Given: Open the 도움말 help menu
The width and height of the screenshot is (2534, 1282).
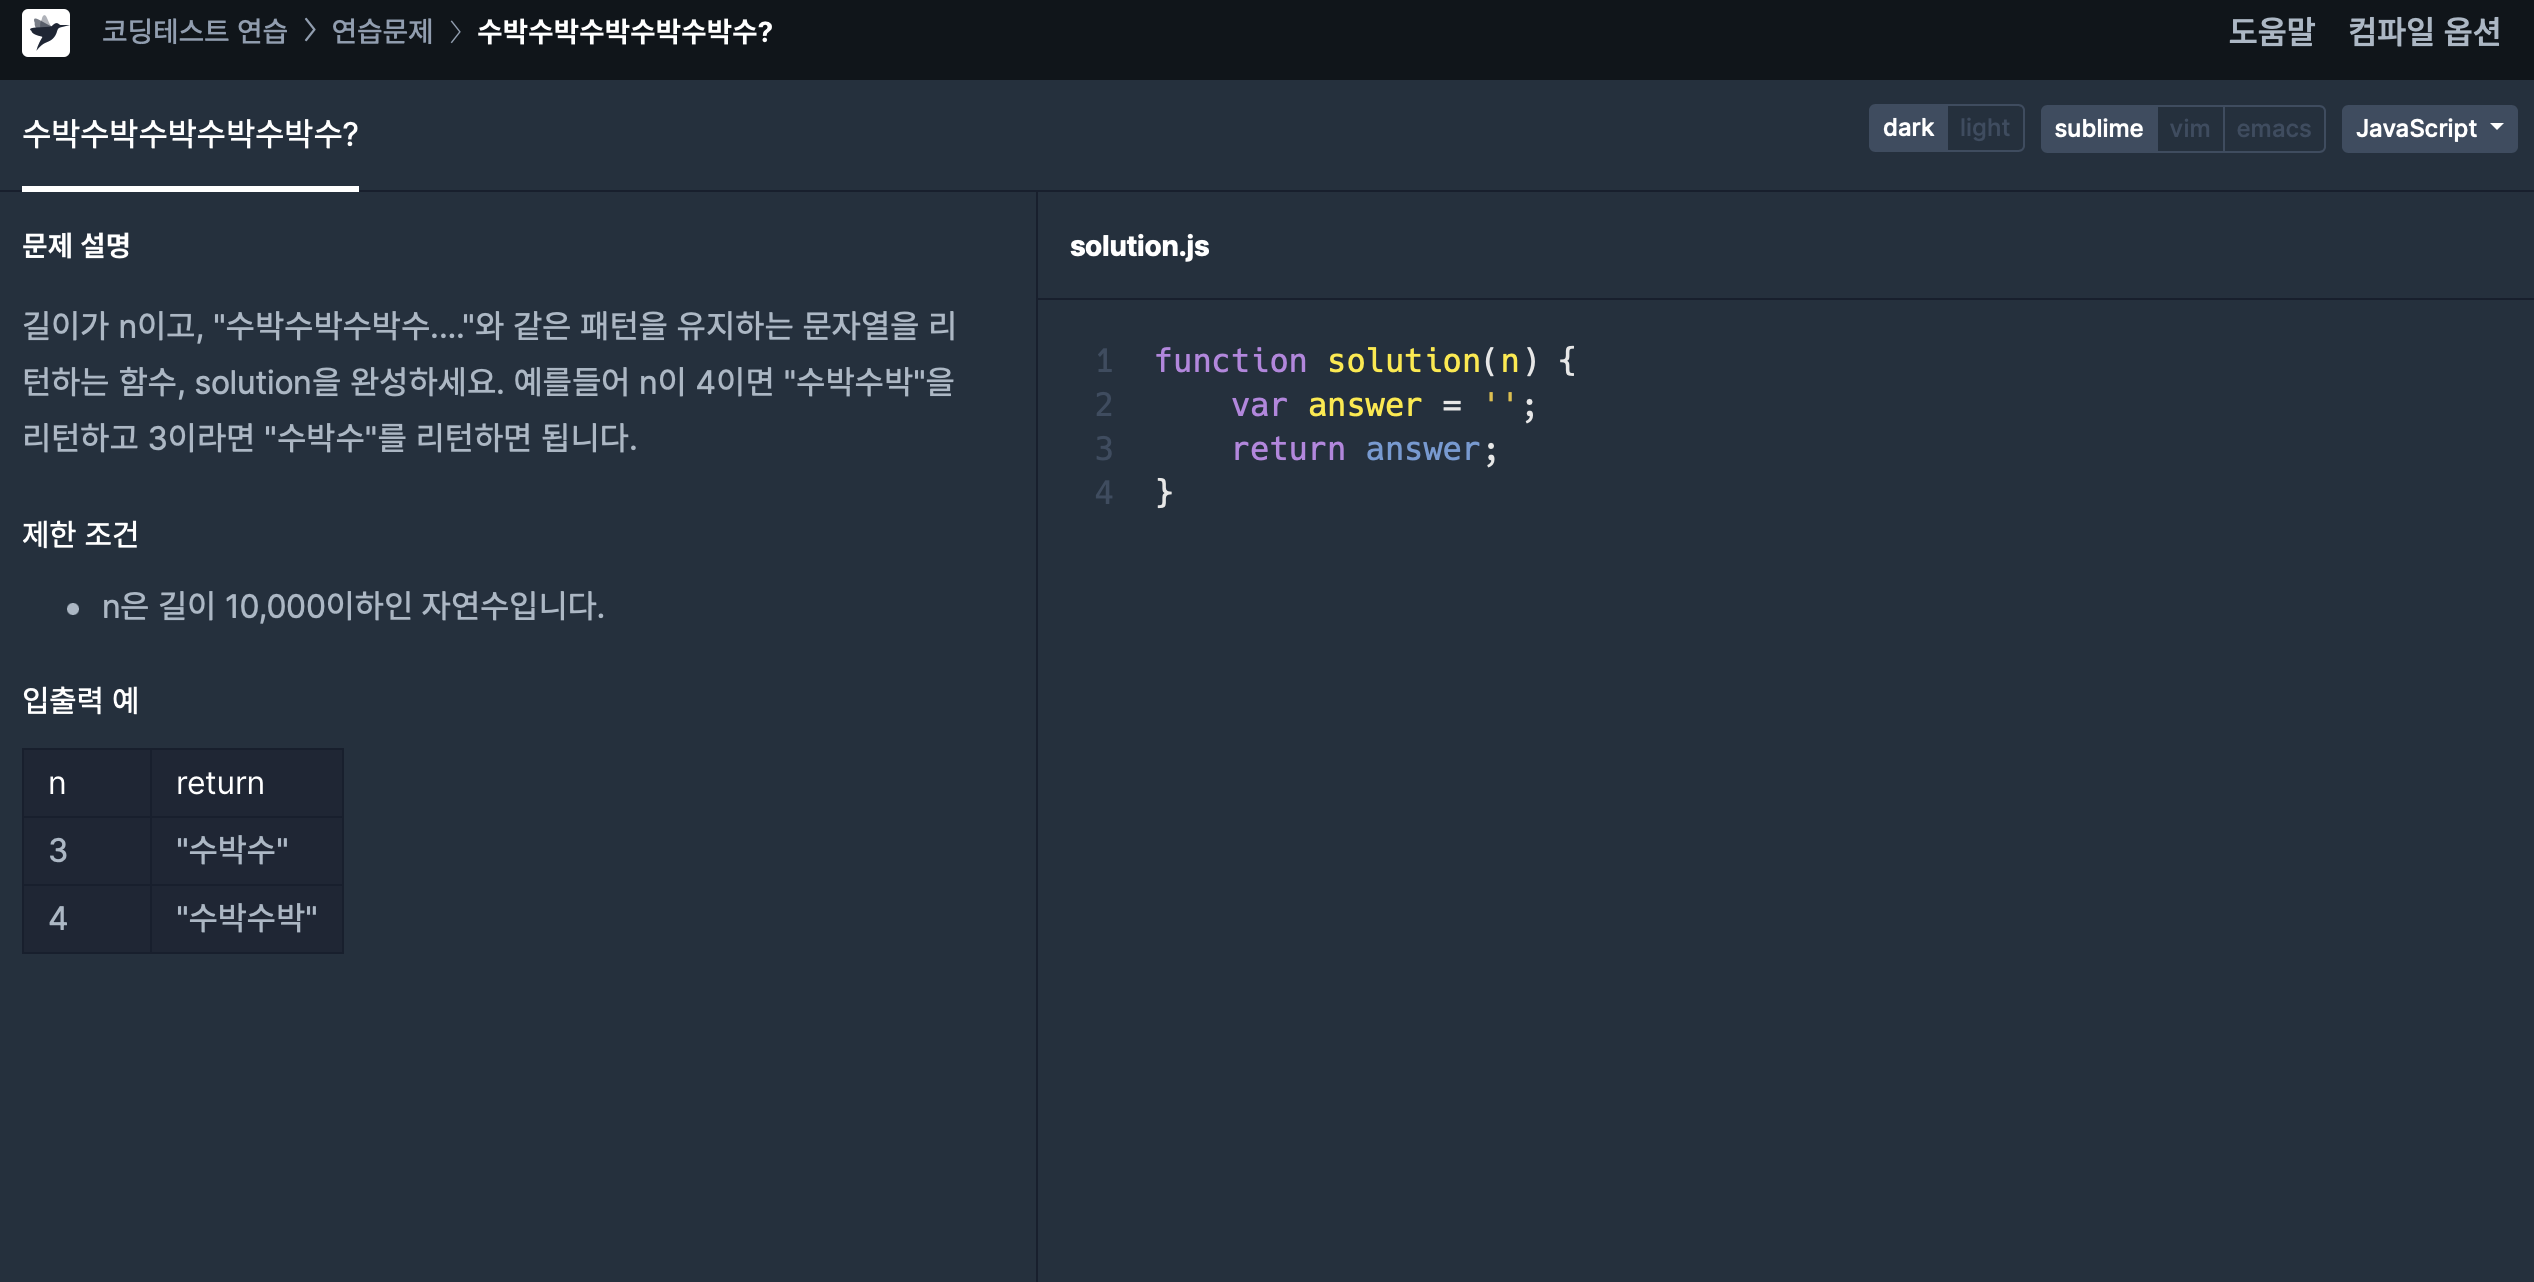Looking at the screenshot, I should point(2271,31).
